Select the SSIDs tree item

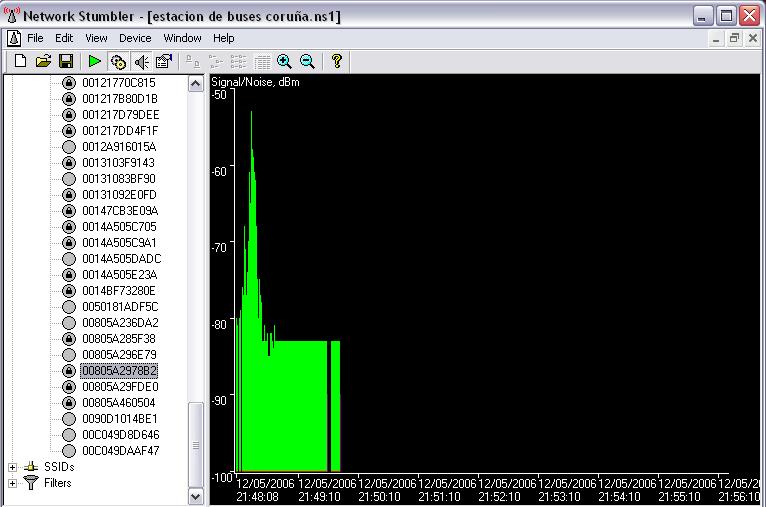coord(59,467)
